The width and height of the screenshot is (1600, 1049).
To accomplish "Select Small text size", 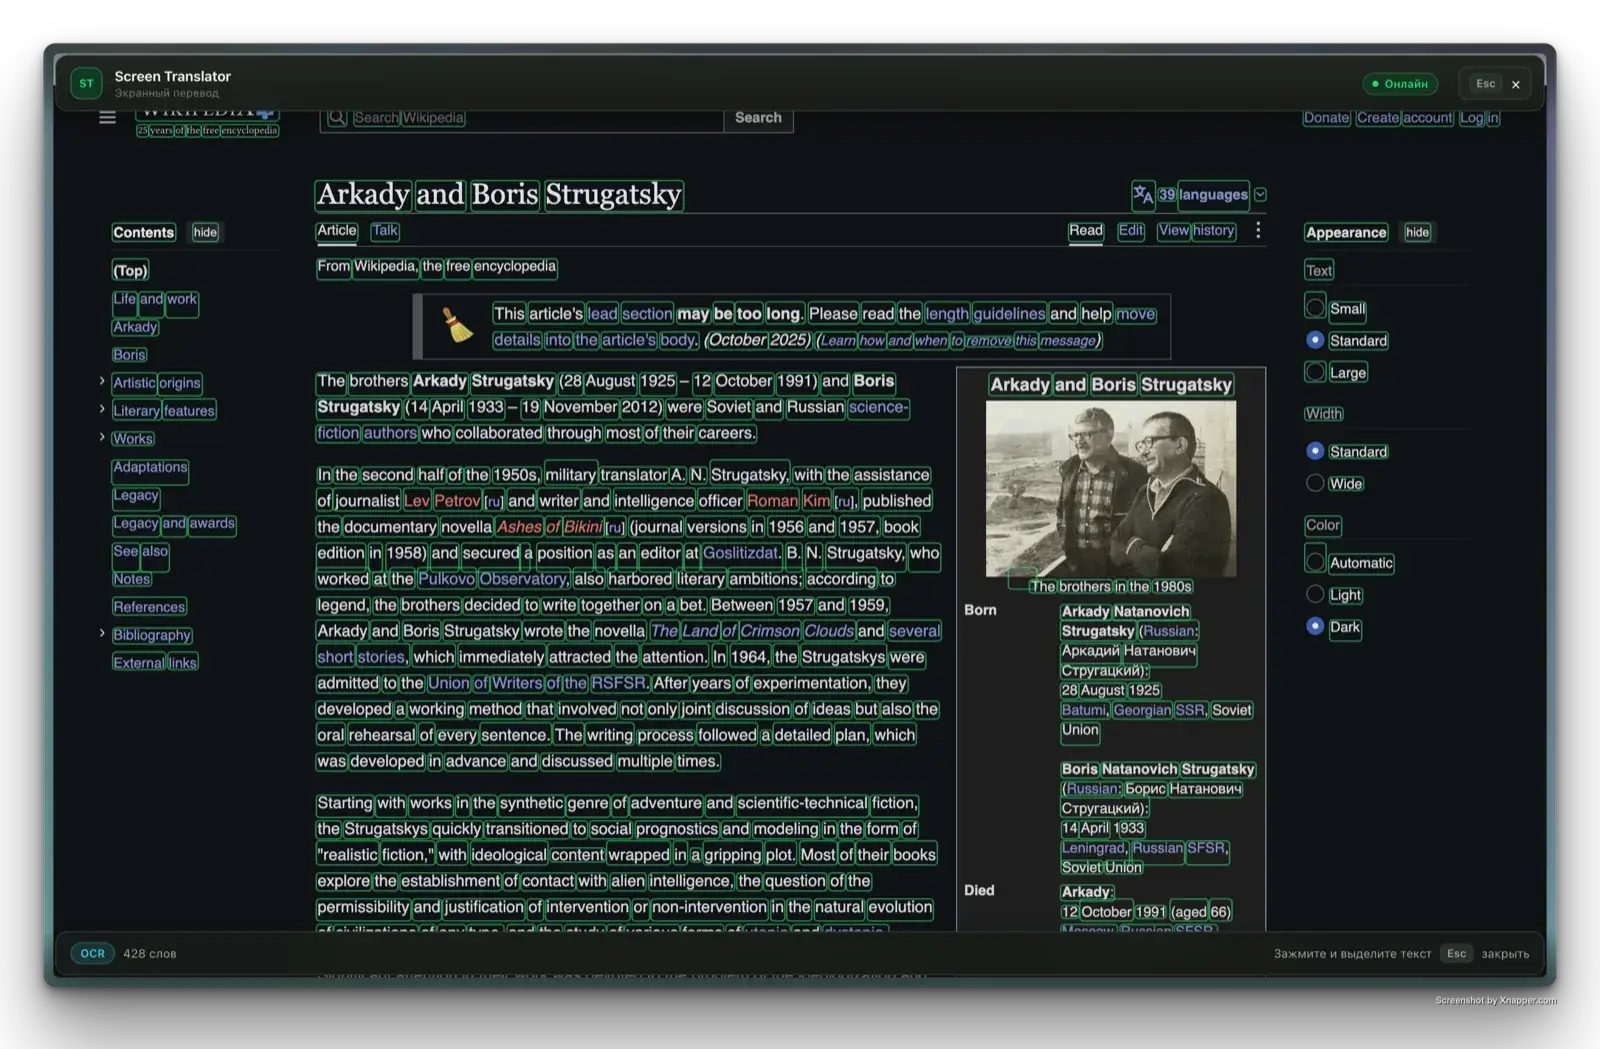I will (x=1315, y=307).
